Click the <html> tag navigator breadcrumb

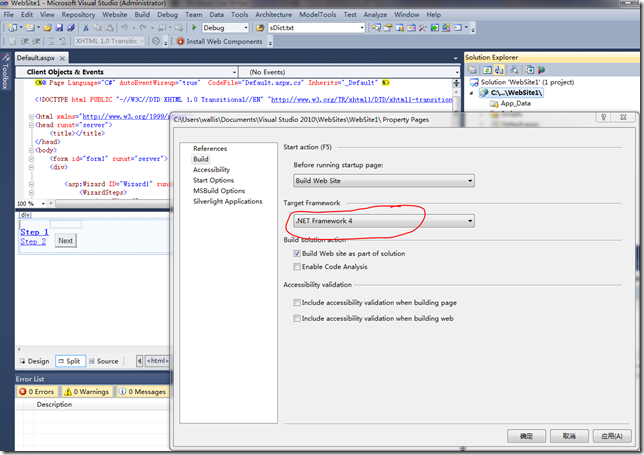point(157,361)
